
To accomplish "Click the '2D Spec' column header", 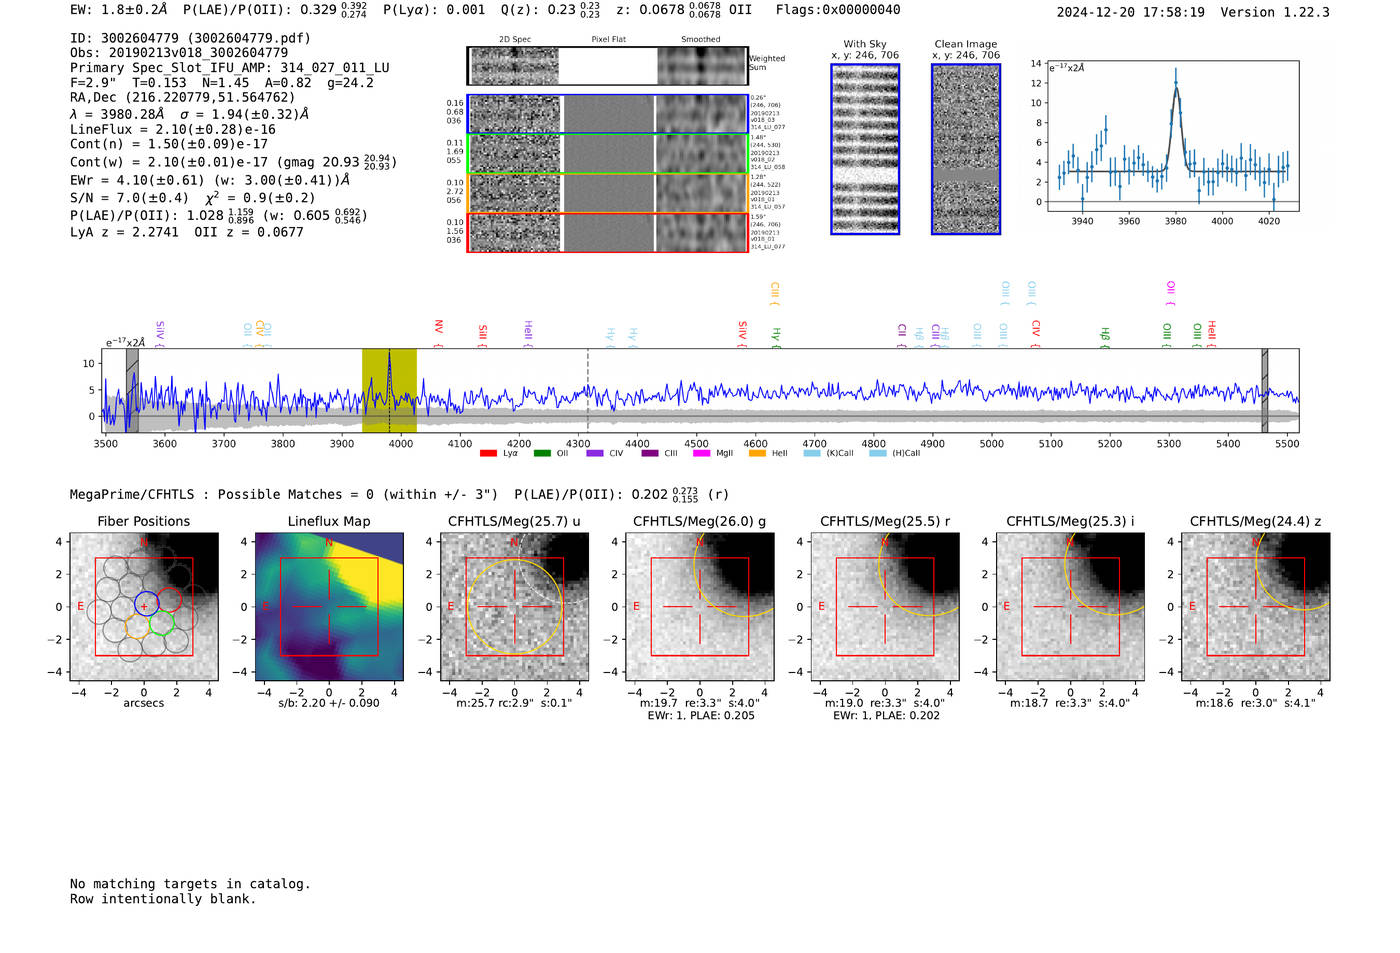I will 515,40.
